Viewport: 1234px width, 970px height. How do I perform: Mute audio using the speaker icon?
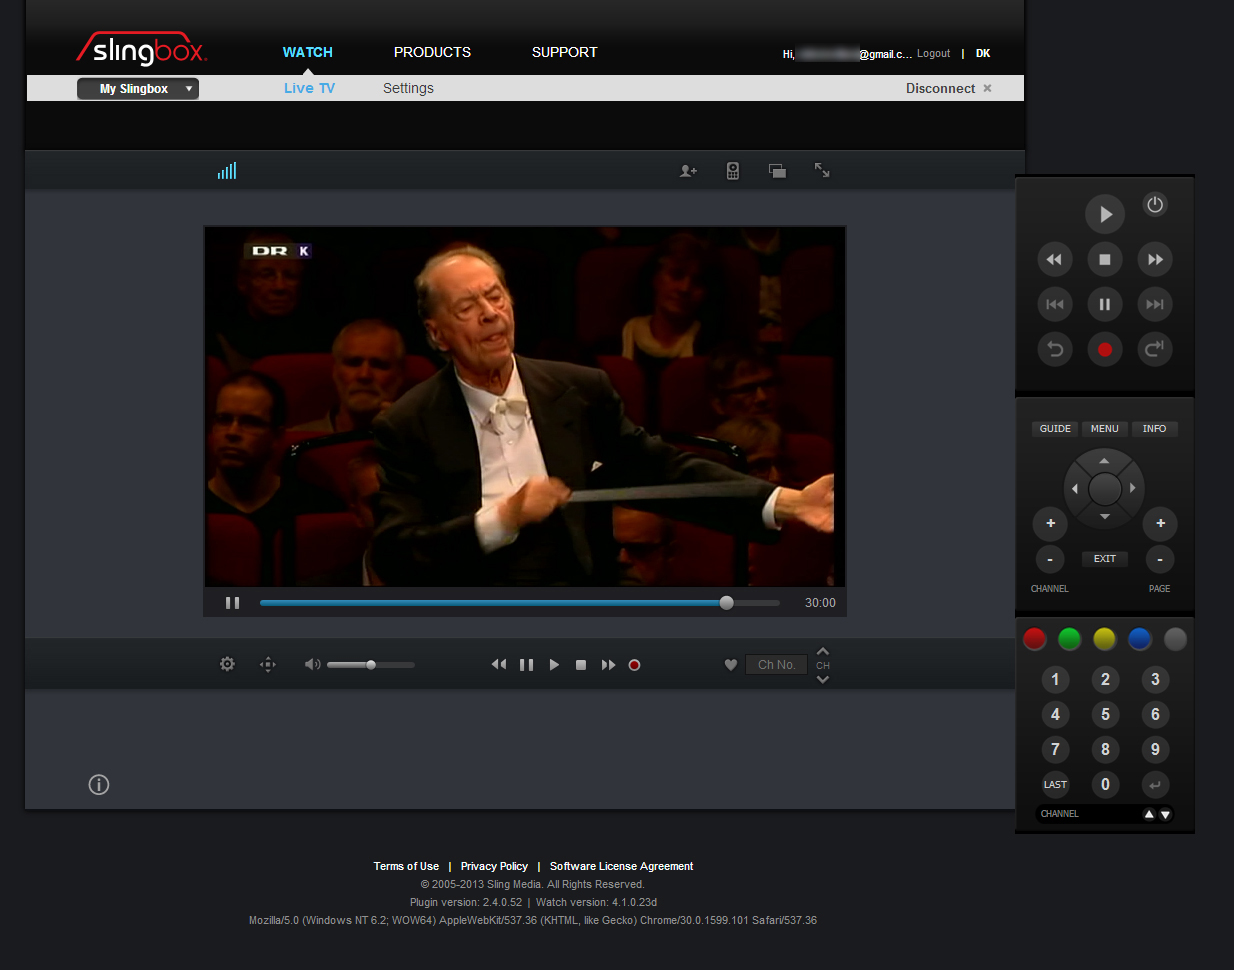click(x=312, y=664)
